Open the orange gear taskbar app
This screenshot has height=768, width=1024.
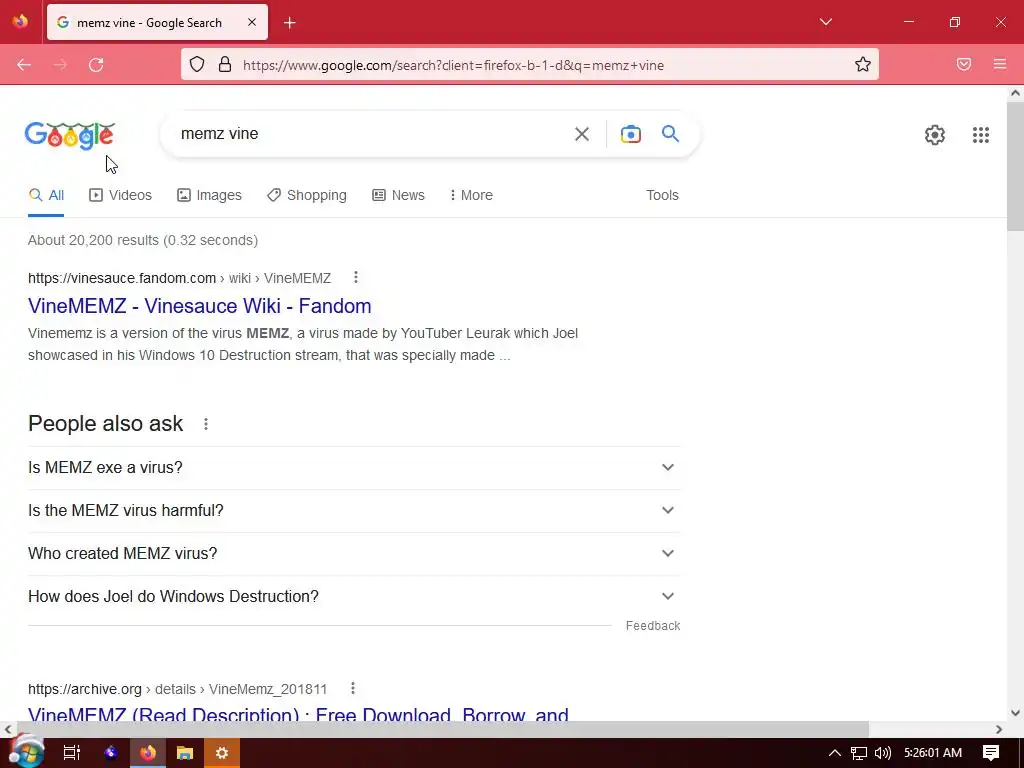click(222, 753)
